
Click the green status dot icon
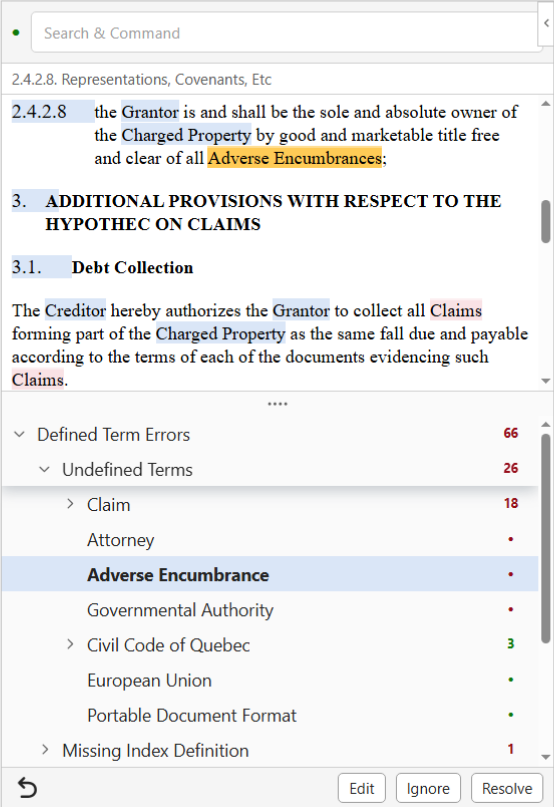(x=16, y=33)
